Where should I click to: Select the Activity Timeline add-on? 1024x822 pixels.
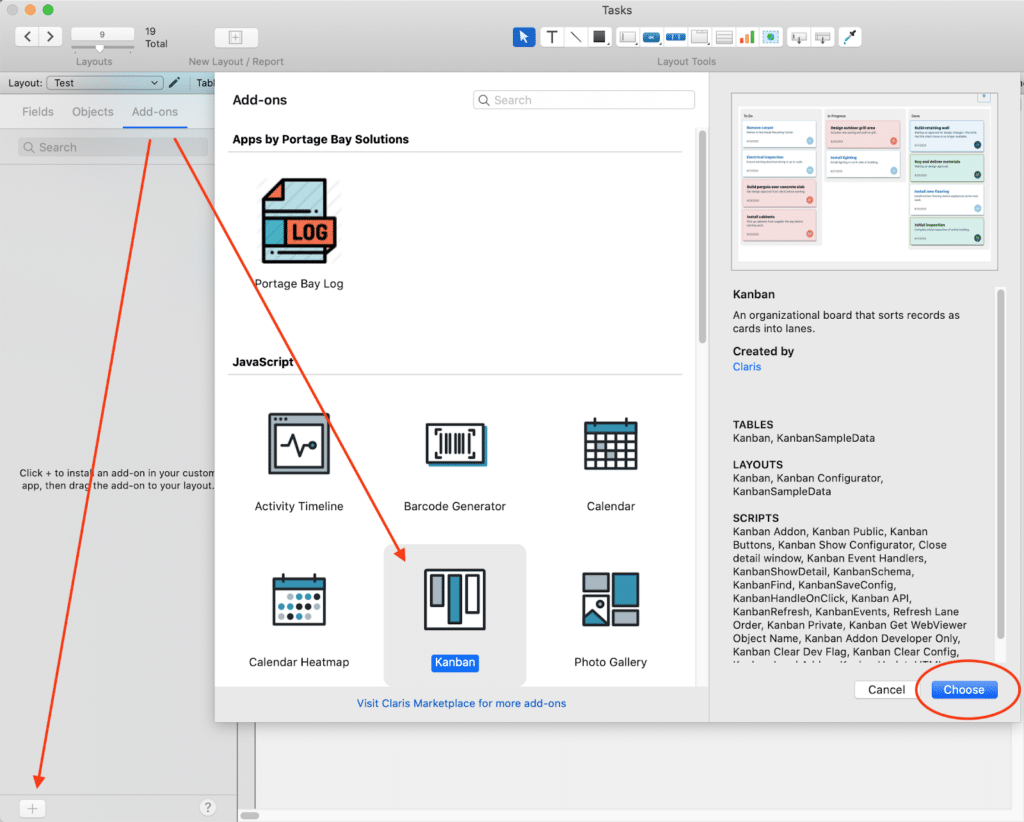point(299,462)
